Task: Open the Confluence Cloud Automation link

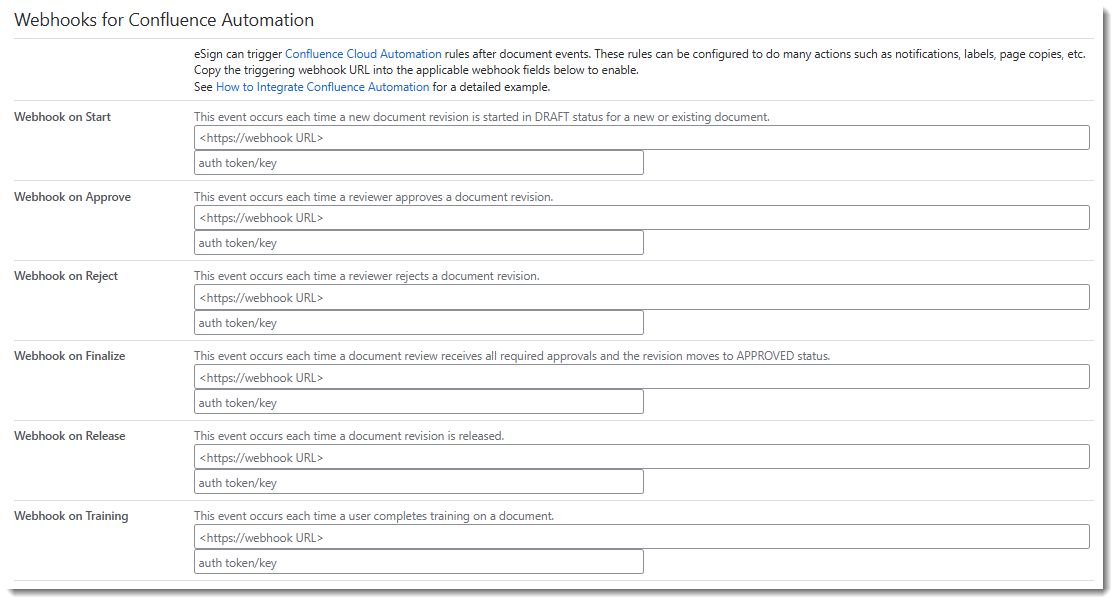Action: coord(363,54)
